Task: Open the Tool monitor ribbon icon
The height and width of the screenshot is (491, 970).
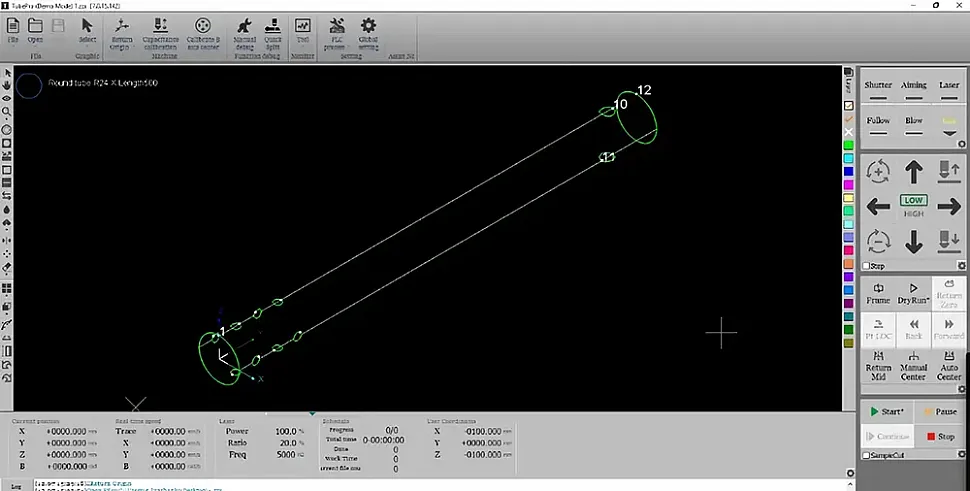Action: tap(303, 30)
